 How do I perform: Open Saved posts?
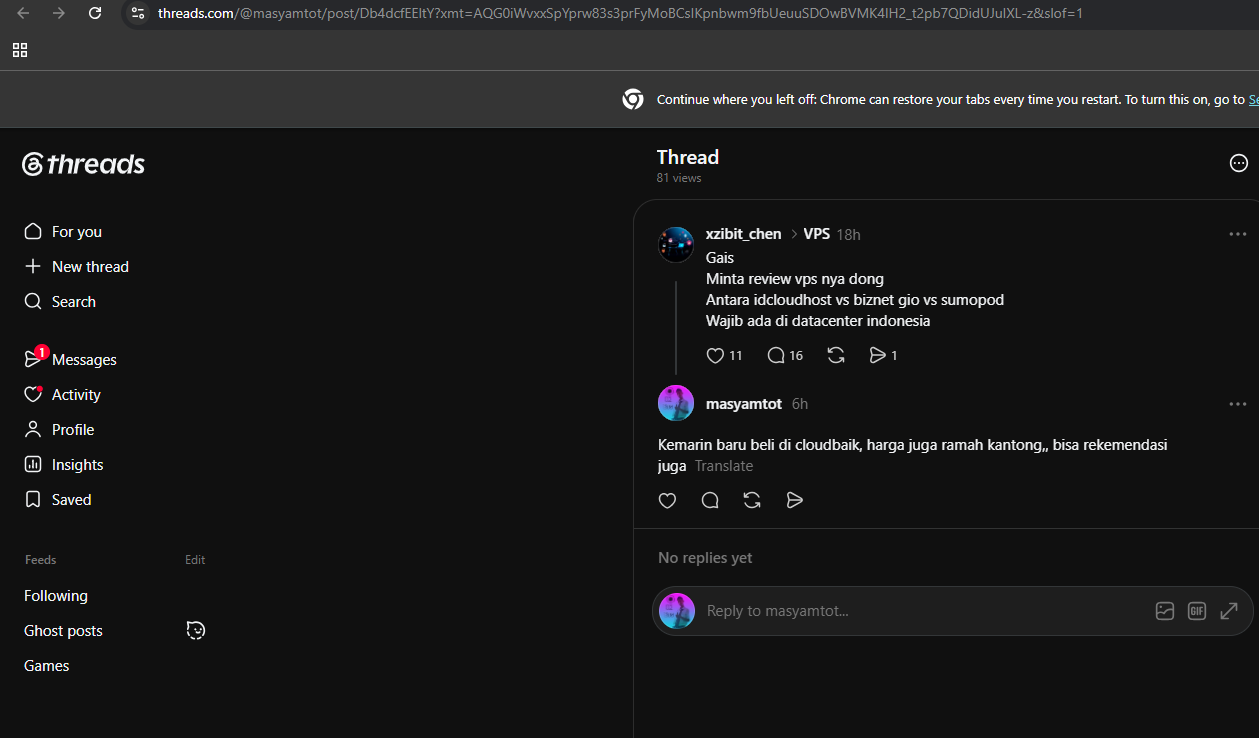(58, 499)
